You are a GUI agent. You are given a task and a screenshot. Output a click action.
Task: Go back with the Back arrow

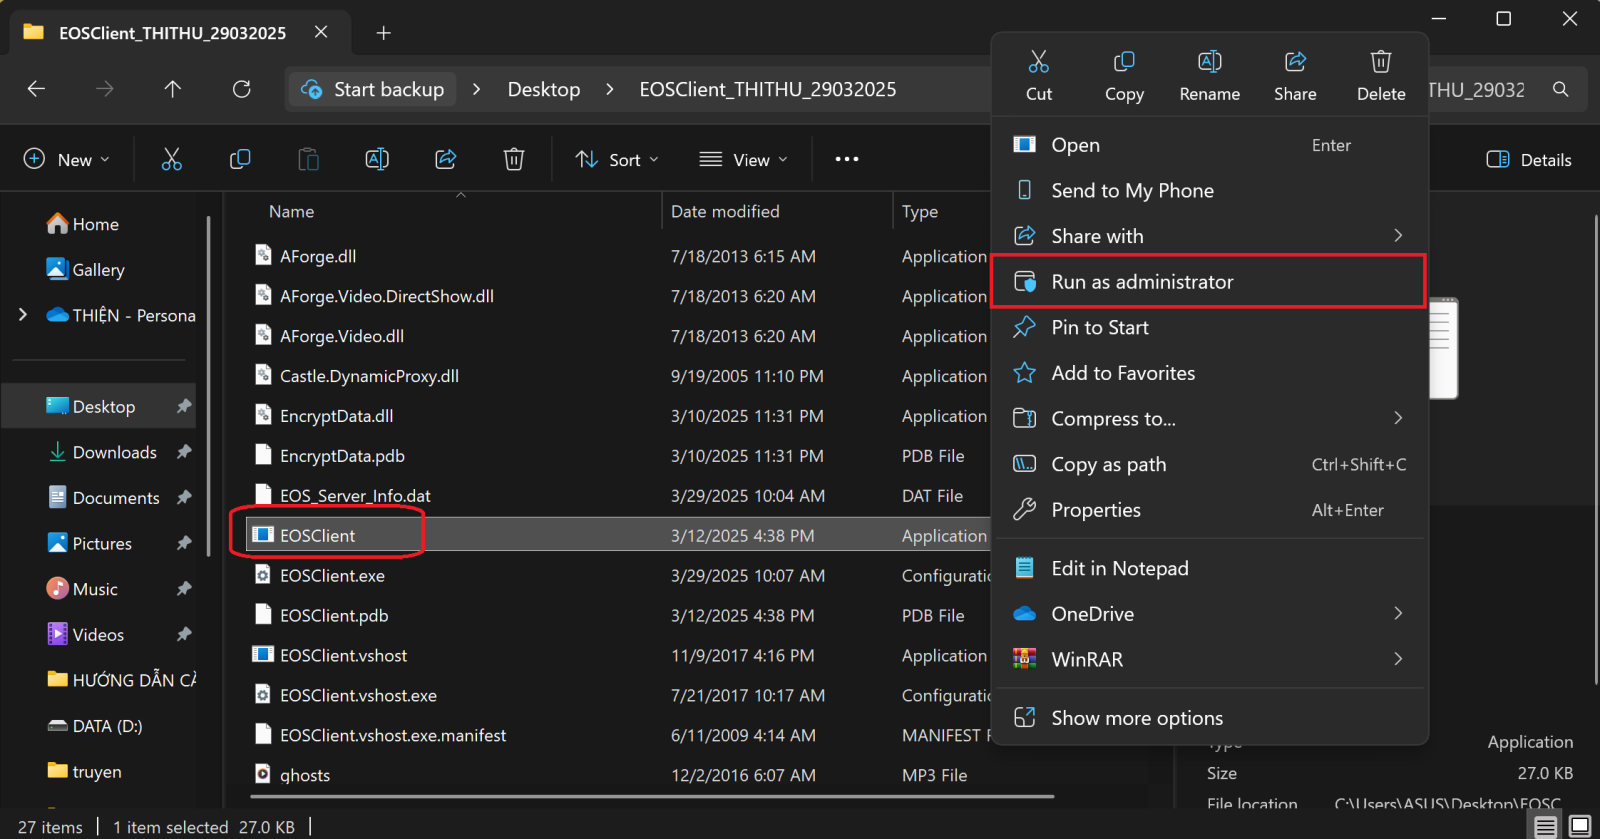tap(36, 89)
